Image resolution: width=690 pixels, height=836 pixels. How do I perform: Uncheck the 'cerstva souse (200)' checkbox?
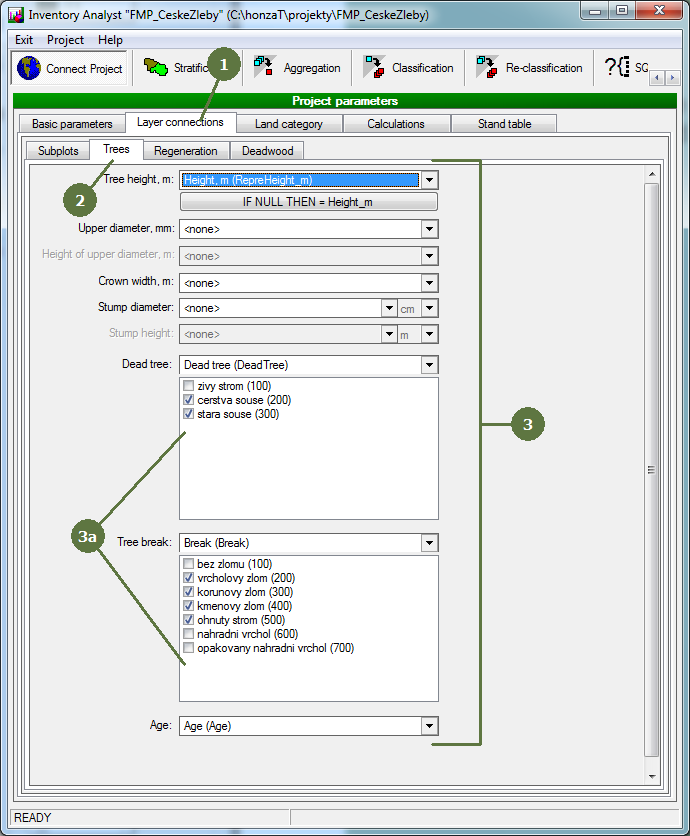[x=189, y=400]
